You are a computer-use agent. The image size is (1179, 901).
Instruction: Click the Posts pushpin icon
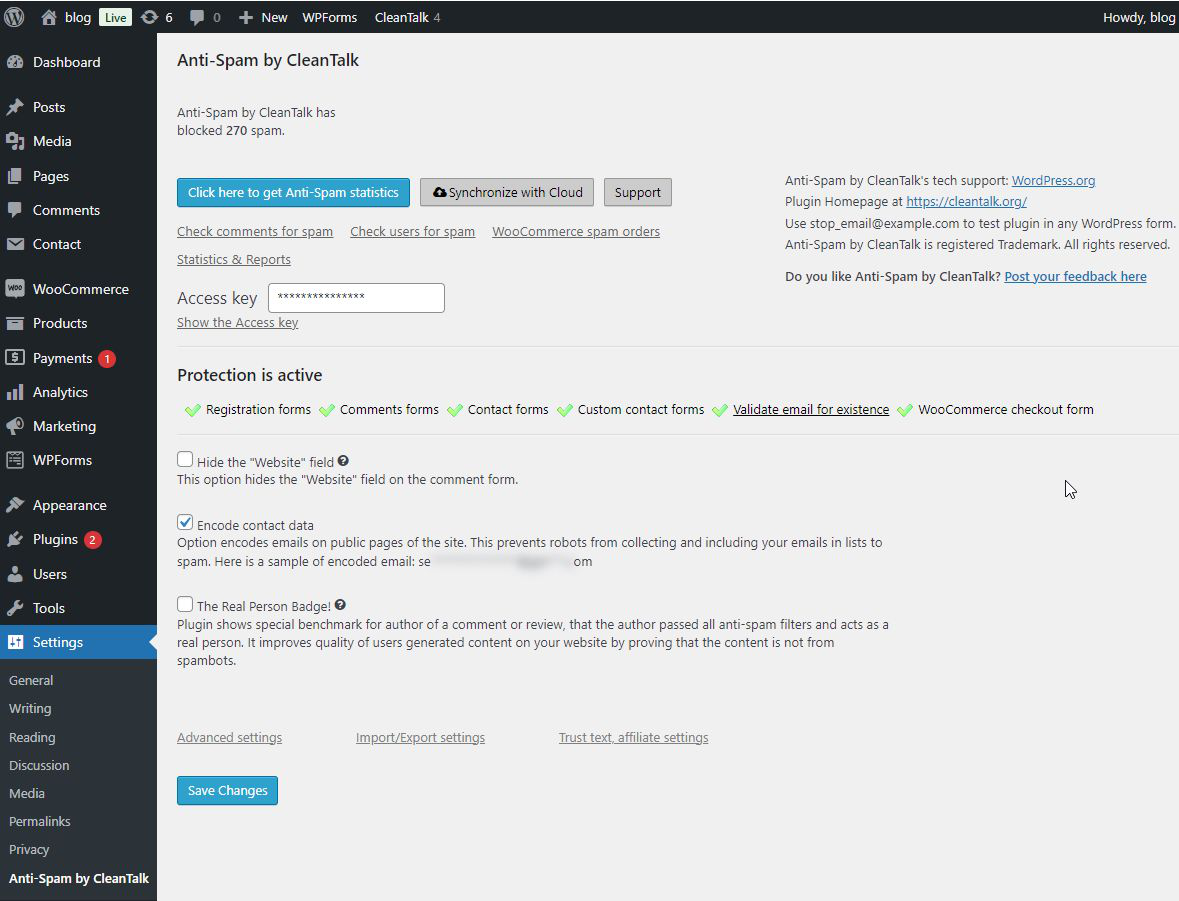coord(15,108)
